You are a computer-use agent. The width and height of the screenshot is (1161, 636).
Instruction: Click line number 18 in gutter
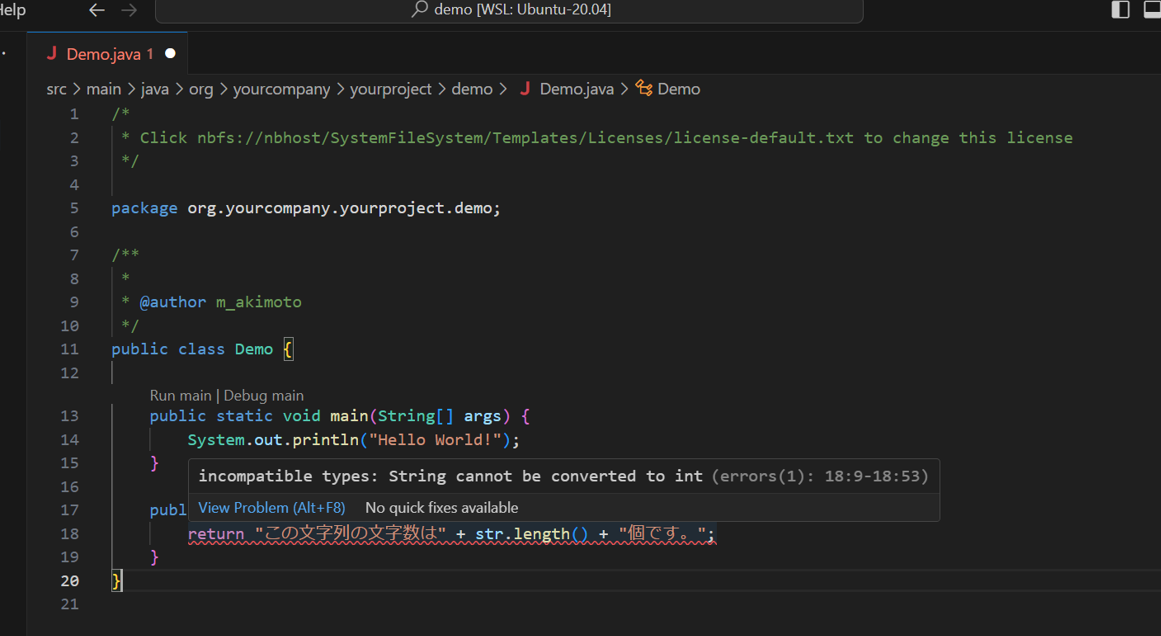pos(70,534)
